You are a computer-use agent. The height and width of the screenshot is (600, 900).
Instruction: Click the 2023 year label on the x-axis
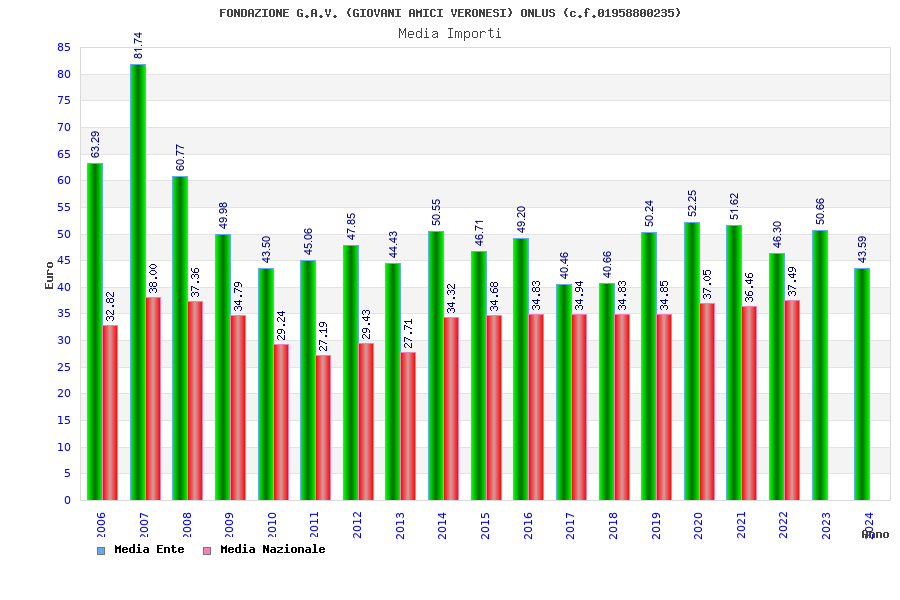point(826,525)
